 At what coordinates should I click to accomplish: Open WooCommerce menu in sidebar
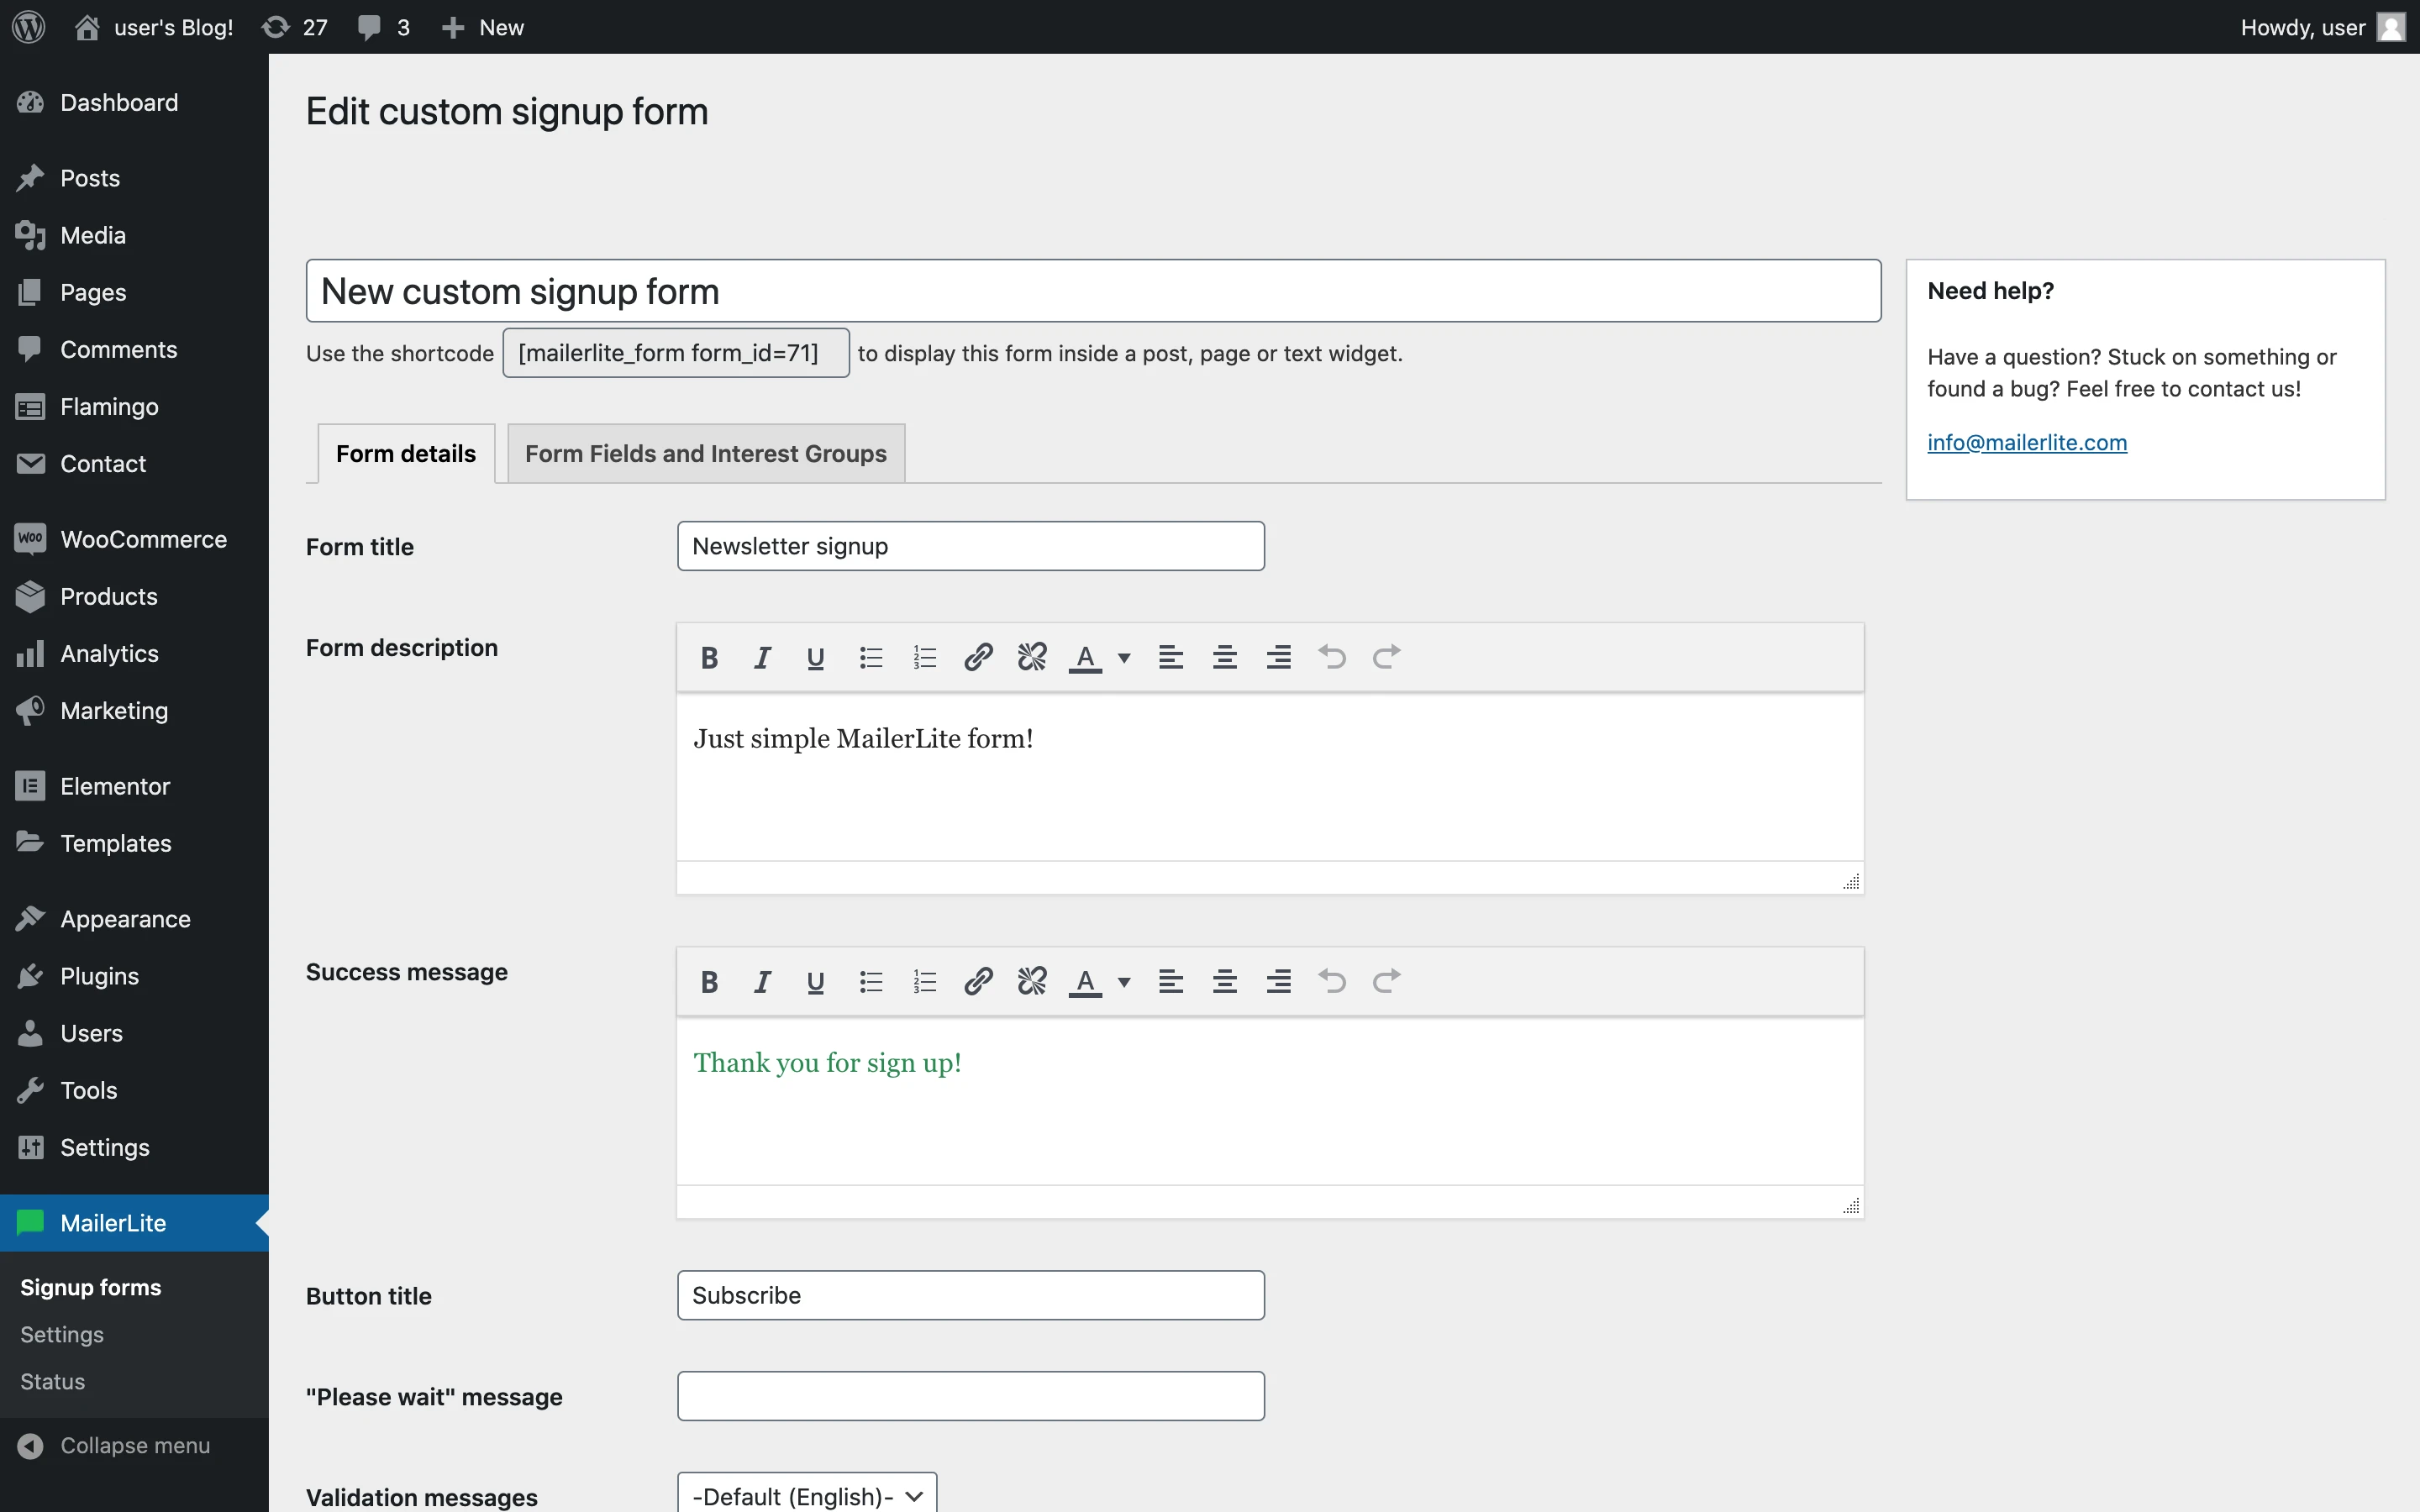tap(143, 539)
